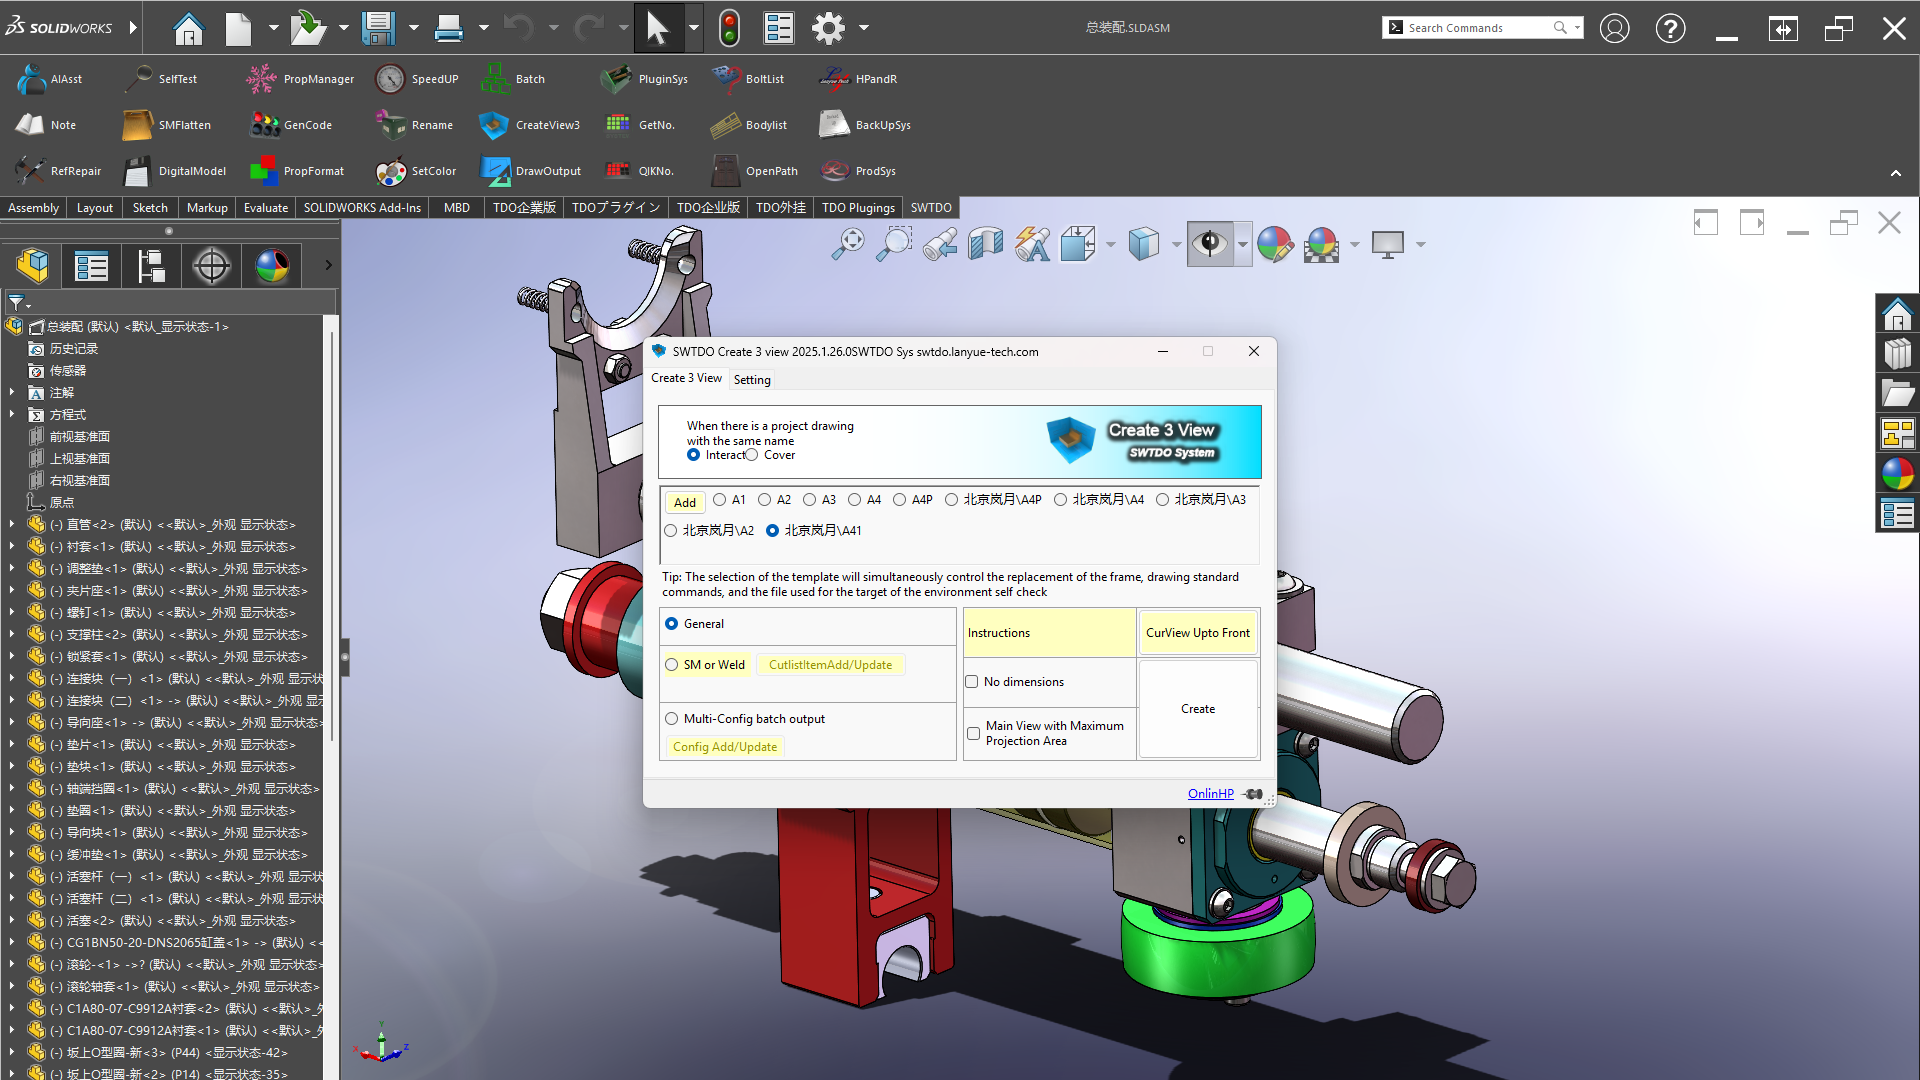This screenshot has width=1920, height=1080.
Task: Switch to the Setting tab in dialog
Action: click(x=752, y=380)
